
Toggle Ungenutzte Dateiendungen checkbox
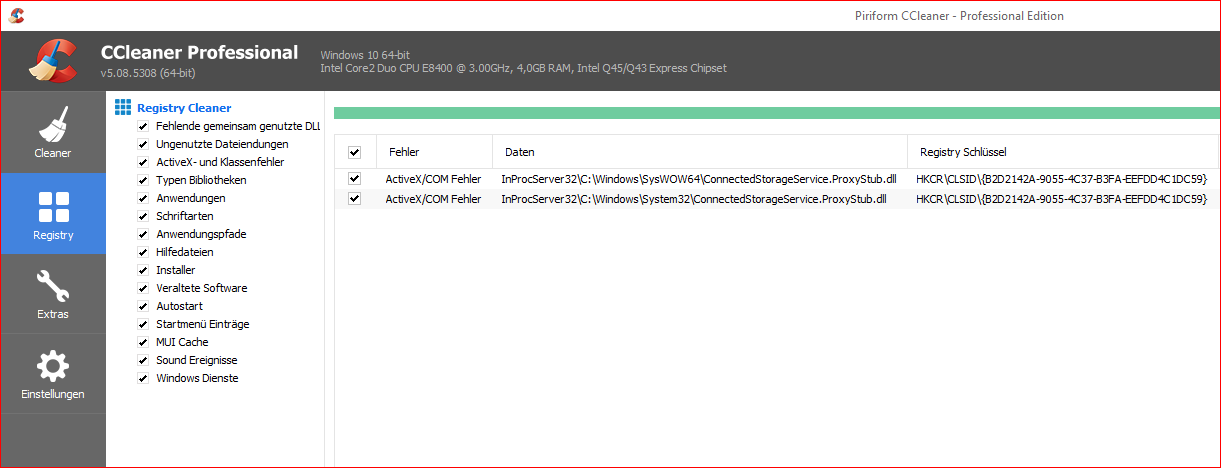[143, 144]
